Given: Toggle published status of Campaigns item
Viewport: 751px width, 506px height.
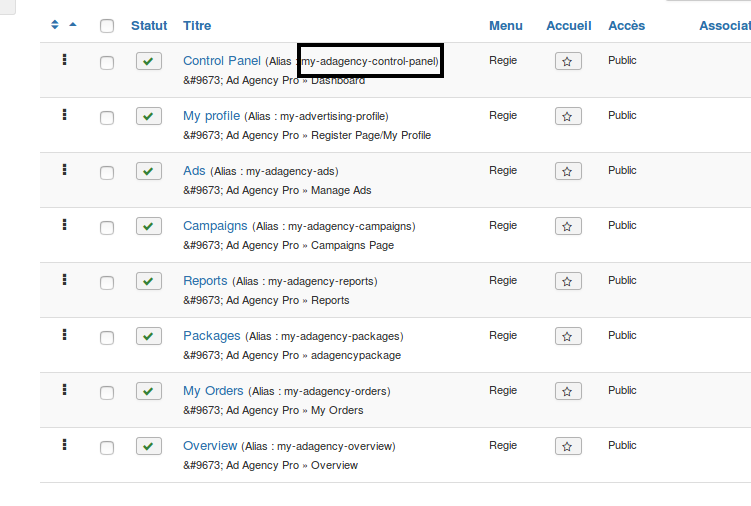Looking at the screenshot, I should tap(148, 226).
